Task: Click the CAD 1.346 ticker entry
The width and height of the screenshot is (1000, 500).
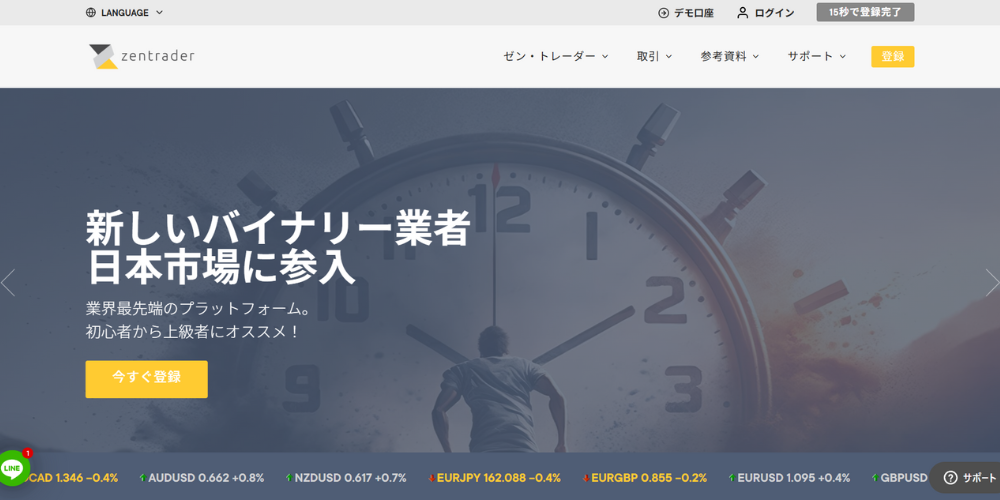Action: tap(73, 478)
